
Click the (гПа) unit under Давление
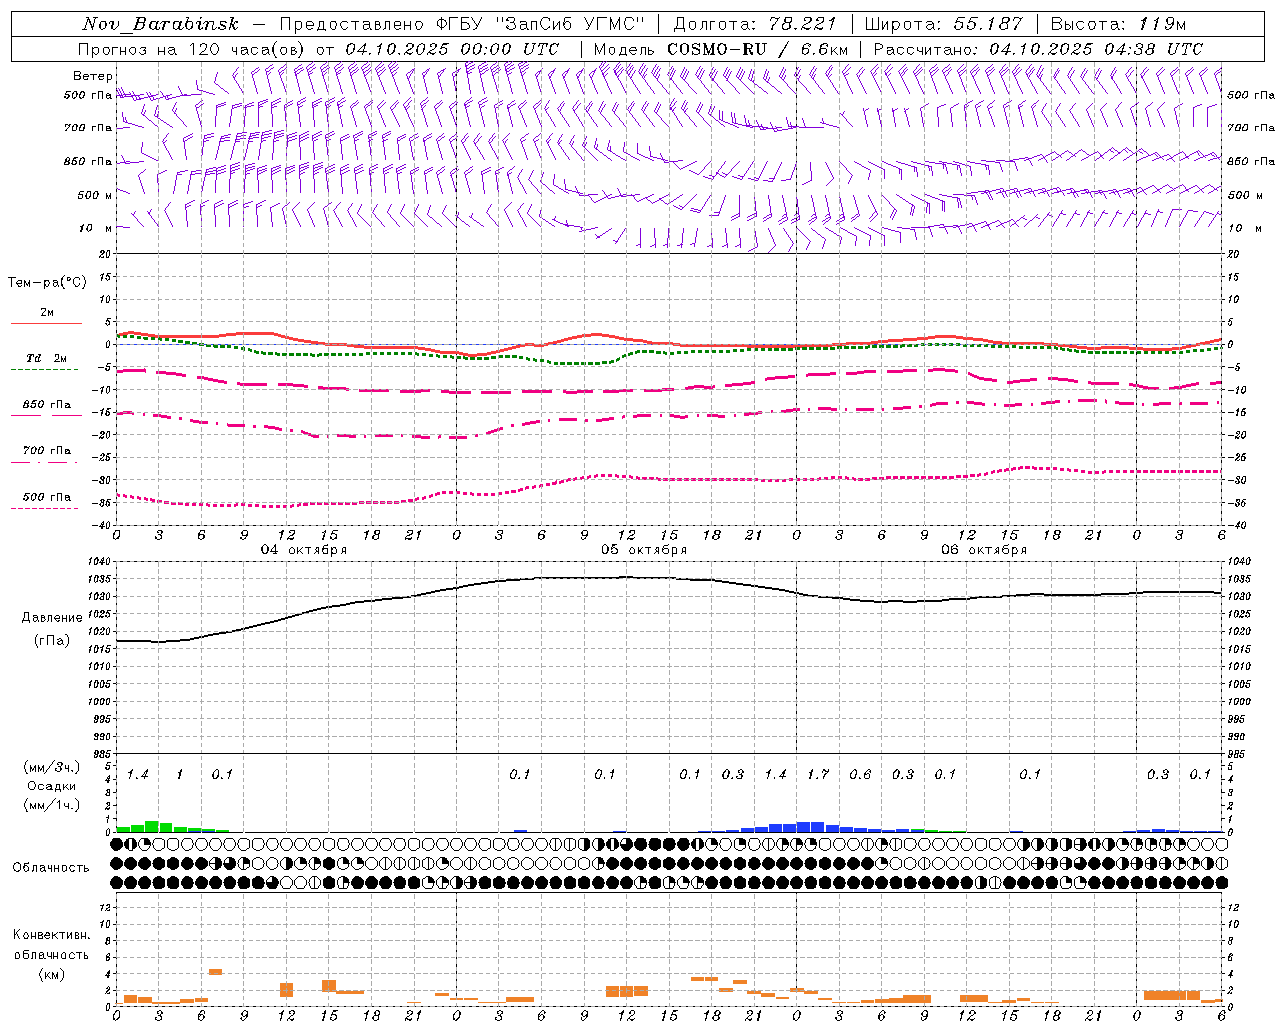[x=52, y=641]
